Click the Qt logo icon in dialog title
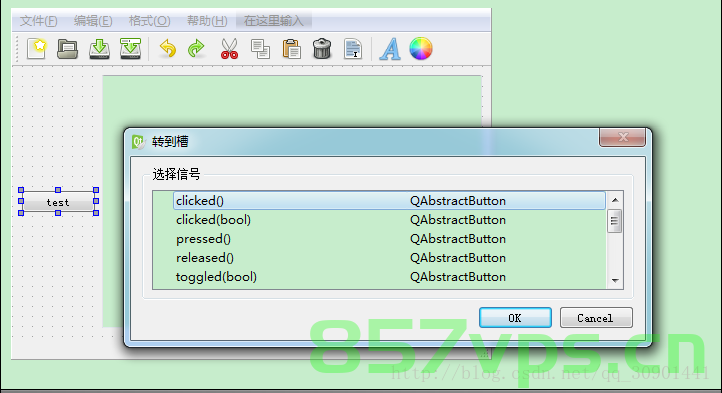The height and width of the screenshot is (393, 722). [x=139, y=142]
